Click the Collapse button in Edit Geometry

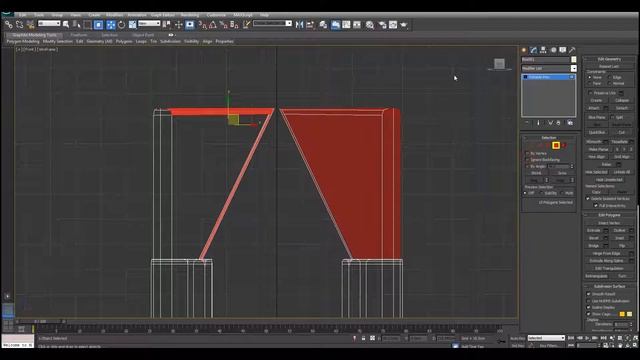coord(622,100)
